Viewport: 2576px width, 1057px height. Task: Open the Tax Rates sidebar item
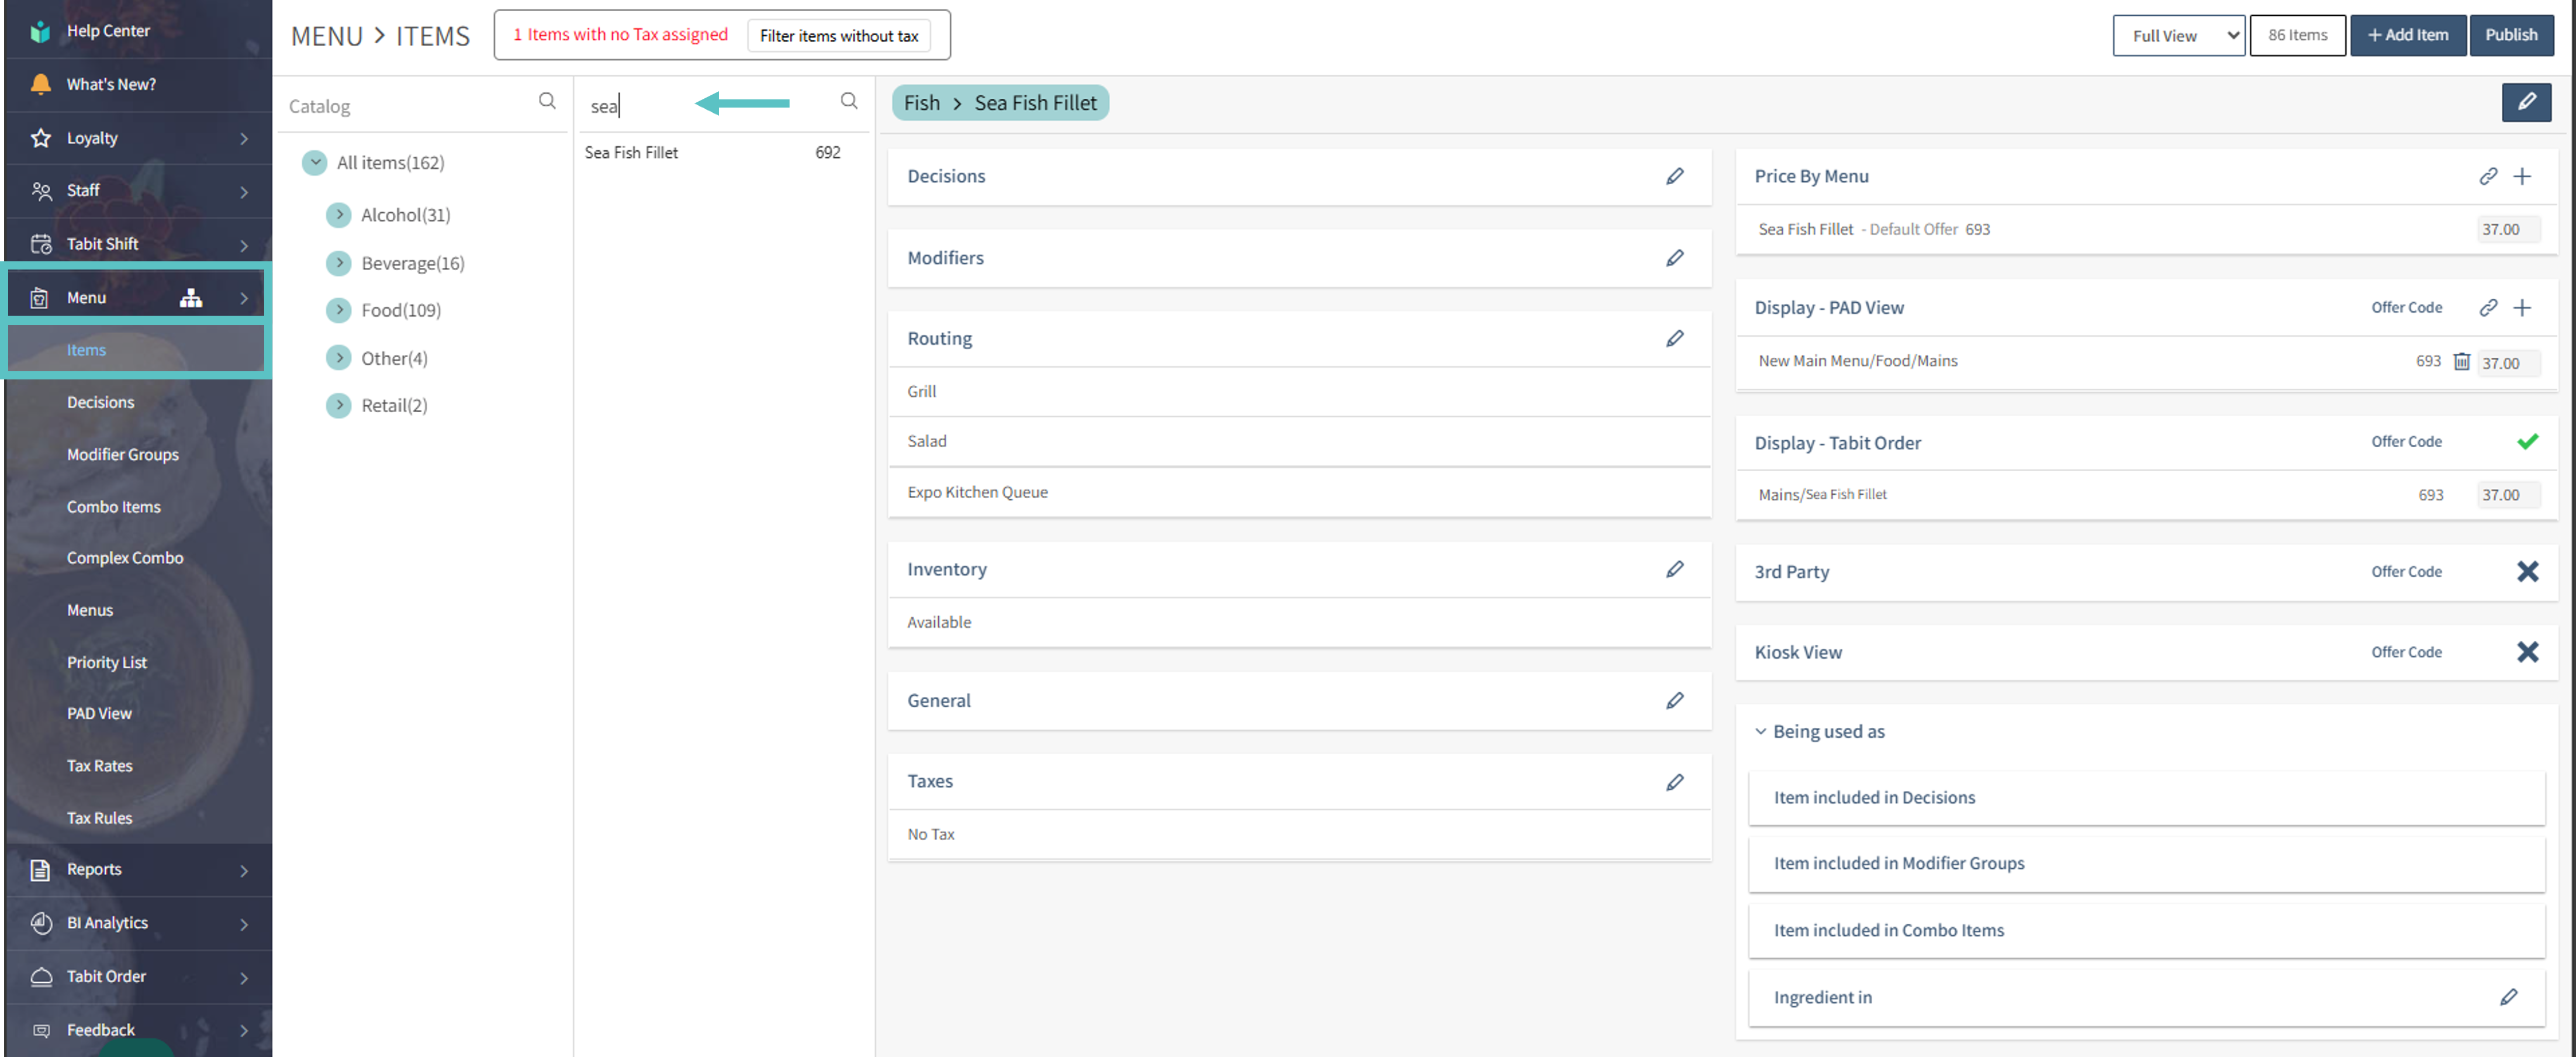pos(99,765)
